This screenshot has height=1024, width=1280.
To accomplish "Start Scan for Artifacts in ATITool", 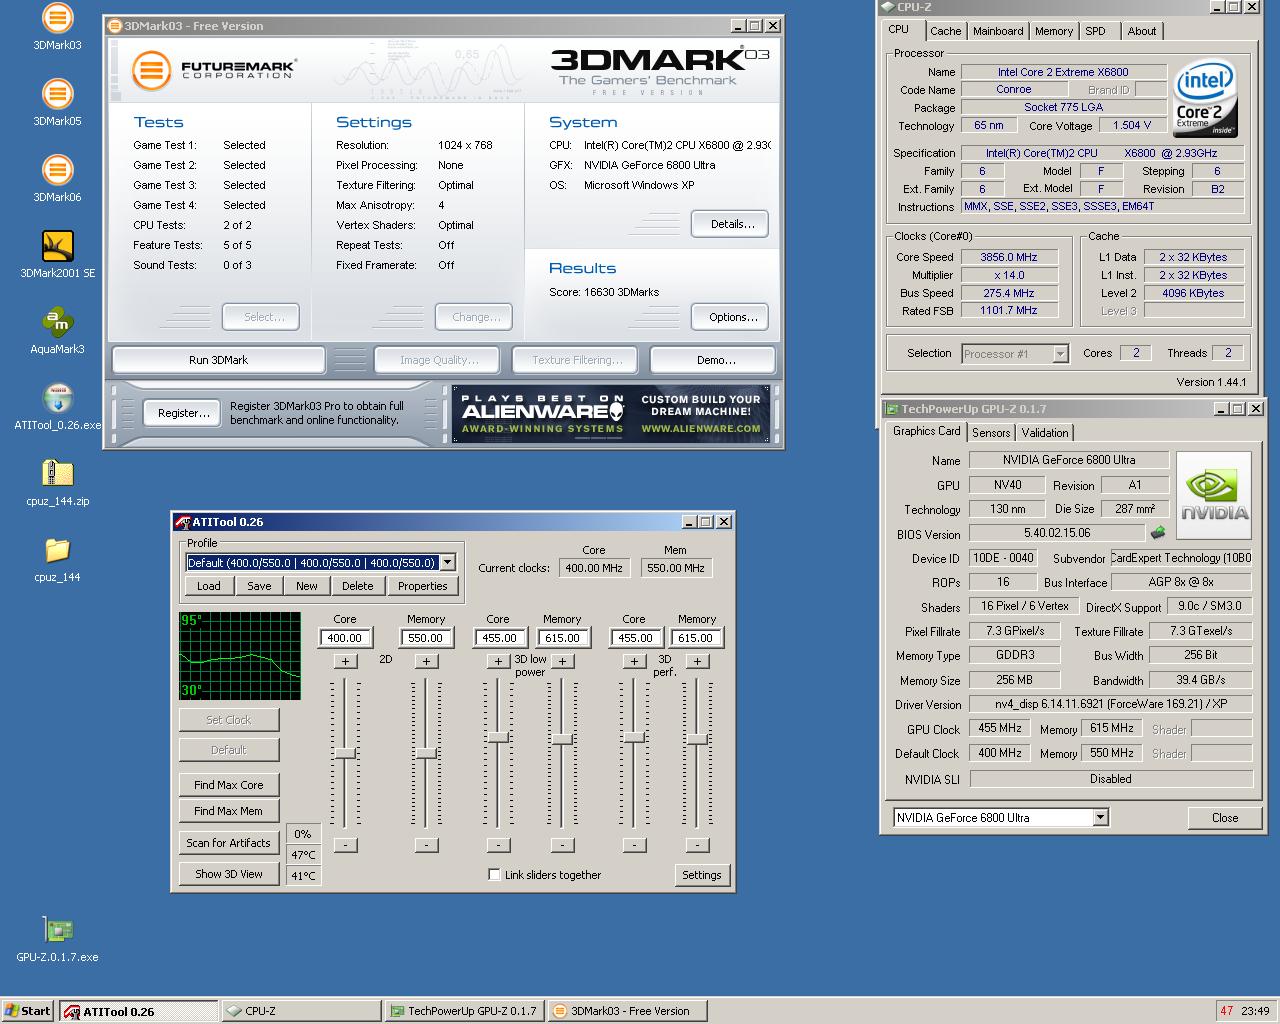I will tap(228, 843).
